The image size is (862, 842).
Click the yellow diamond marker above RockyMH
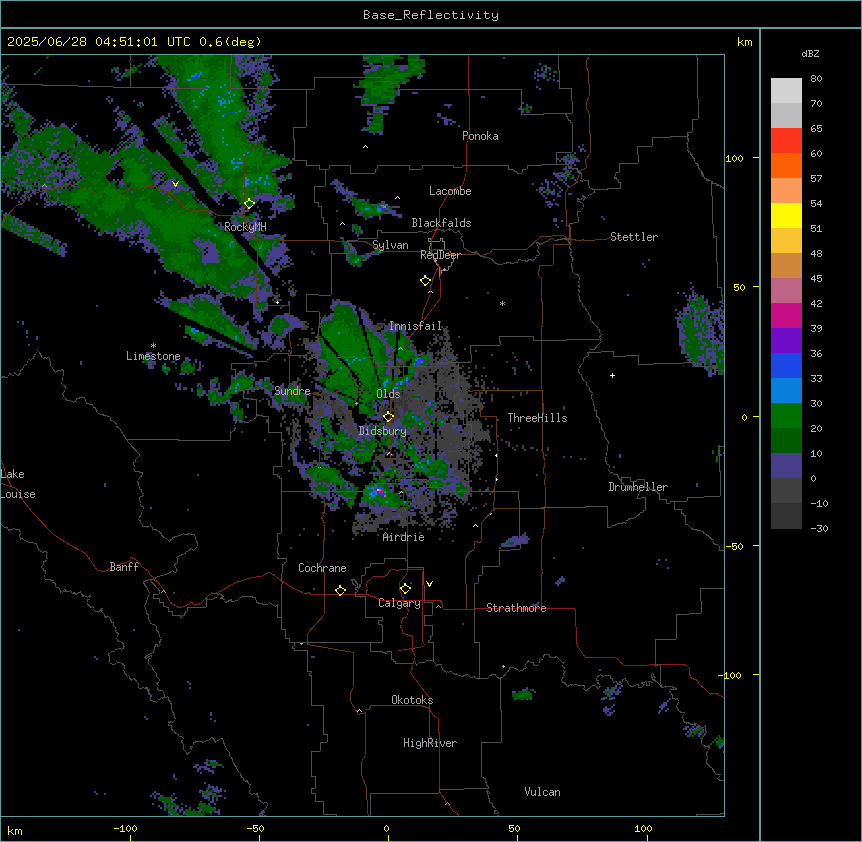coord(249,204)
